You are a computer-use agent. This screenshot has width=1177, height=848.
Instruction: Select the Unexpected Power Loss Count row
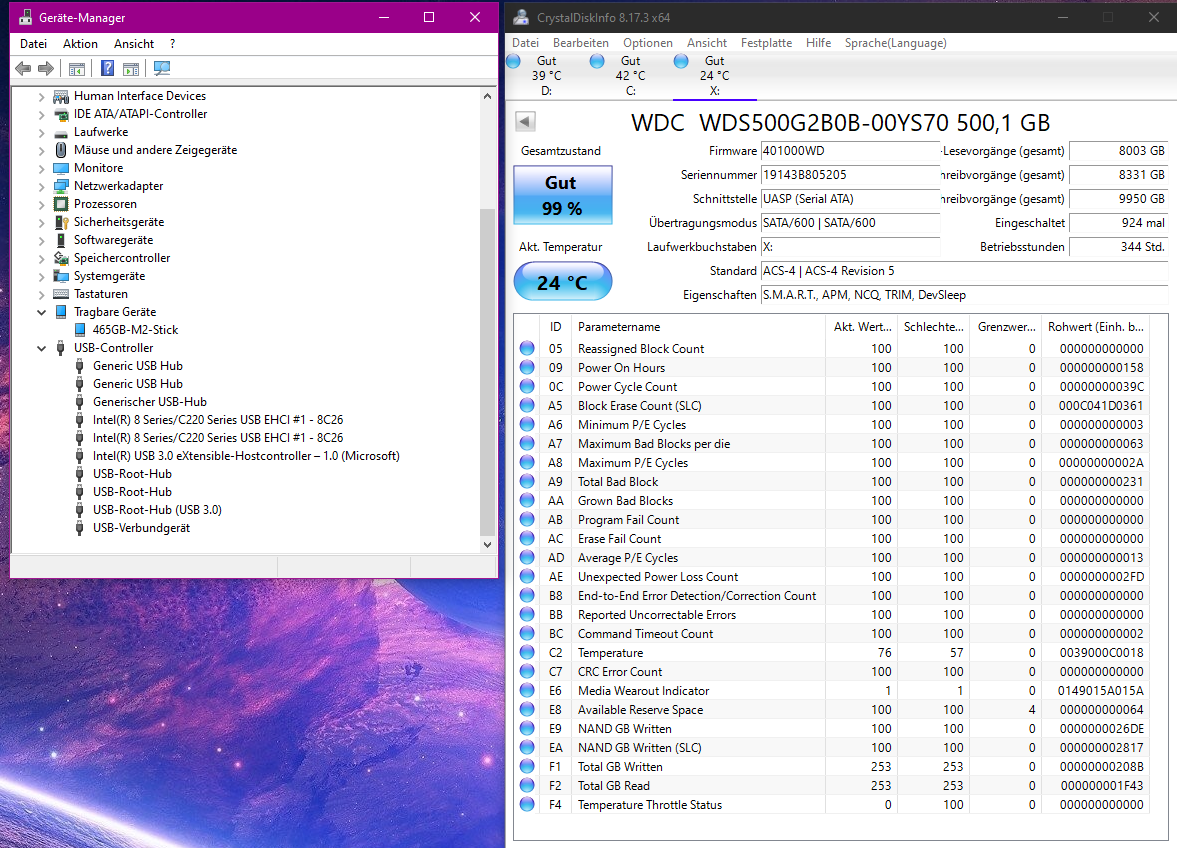[x=831, y=577]
